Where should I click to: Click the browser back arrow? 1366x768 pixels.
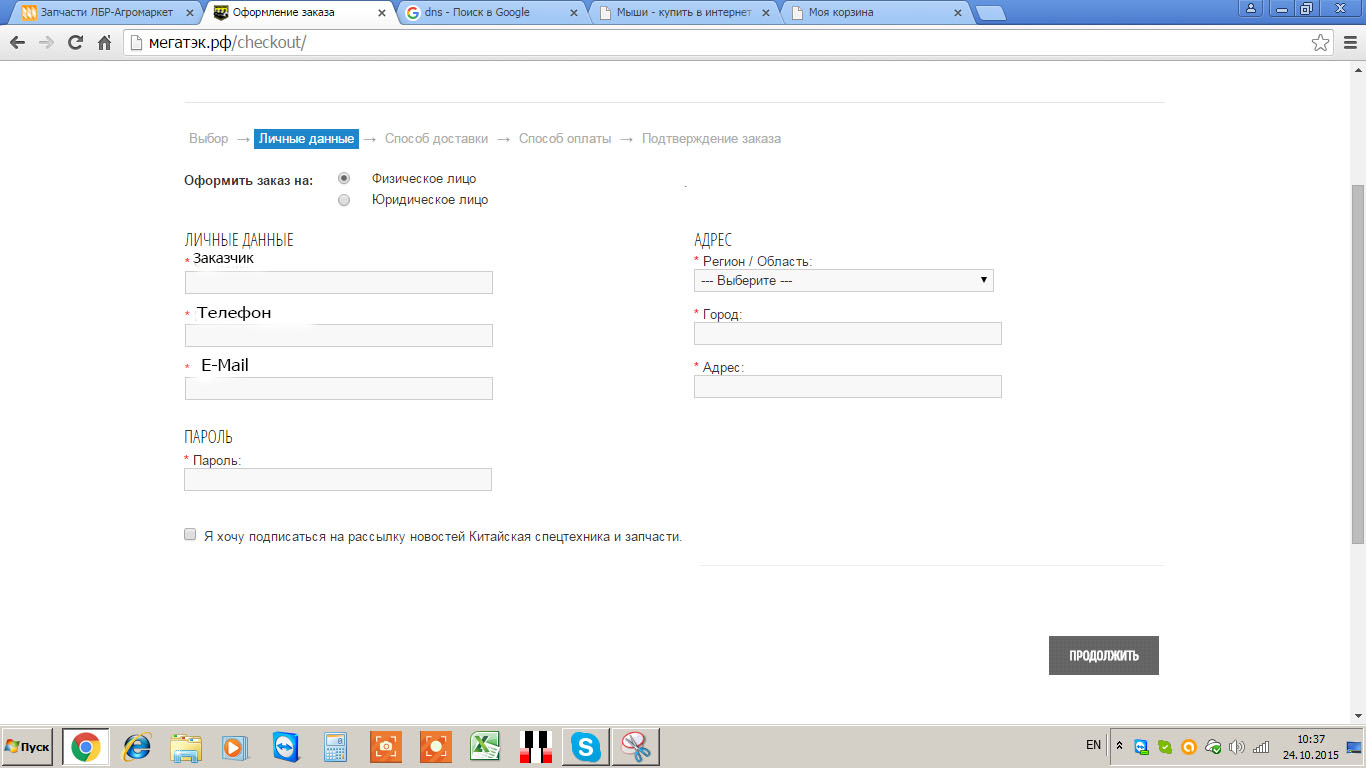coord(17,43)
